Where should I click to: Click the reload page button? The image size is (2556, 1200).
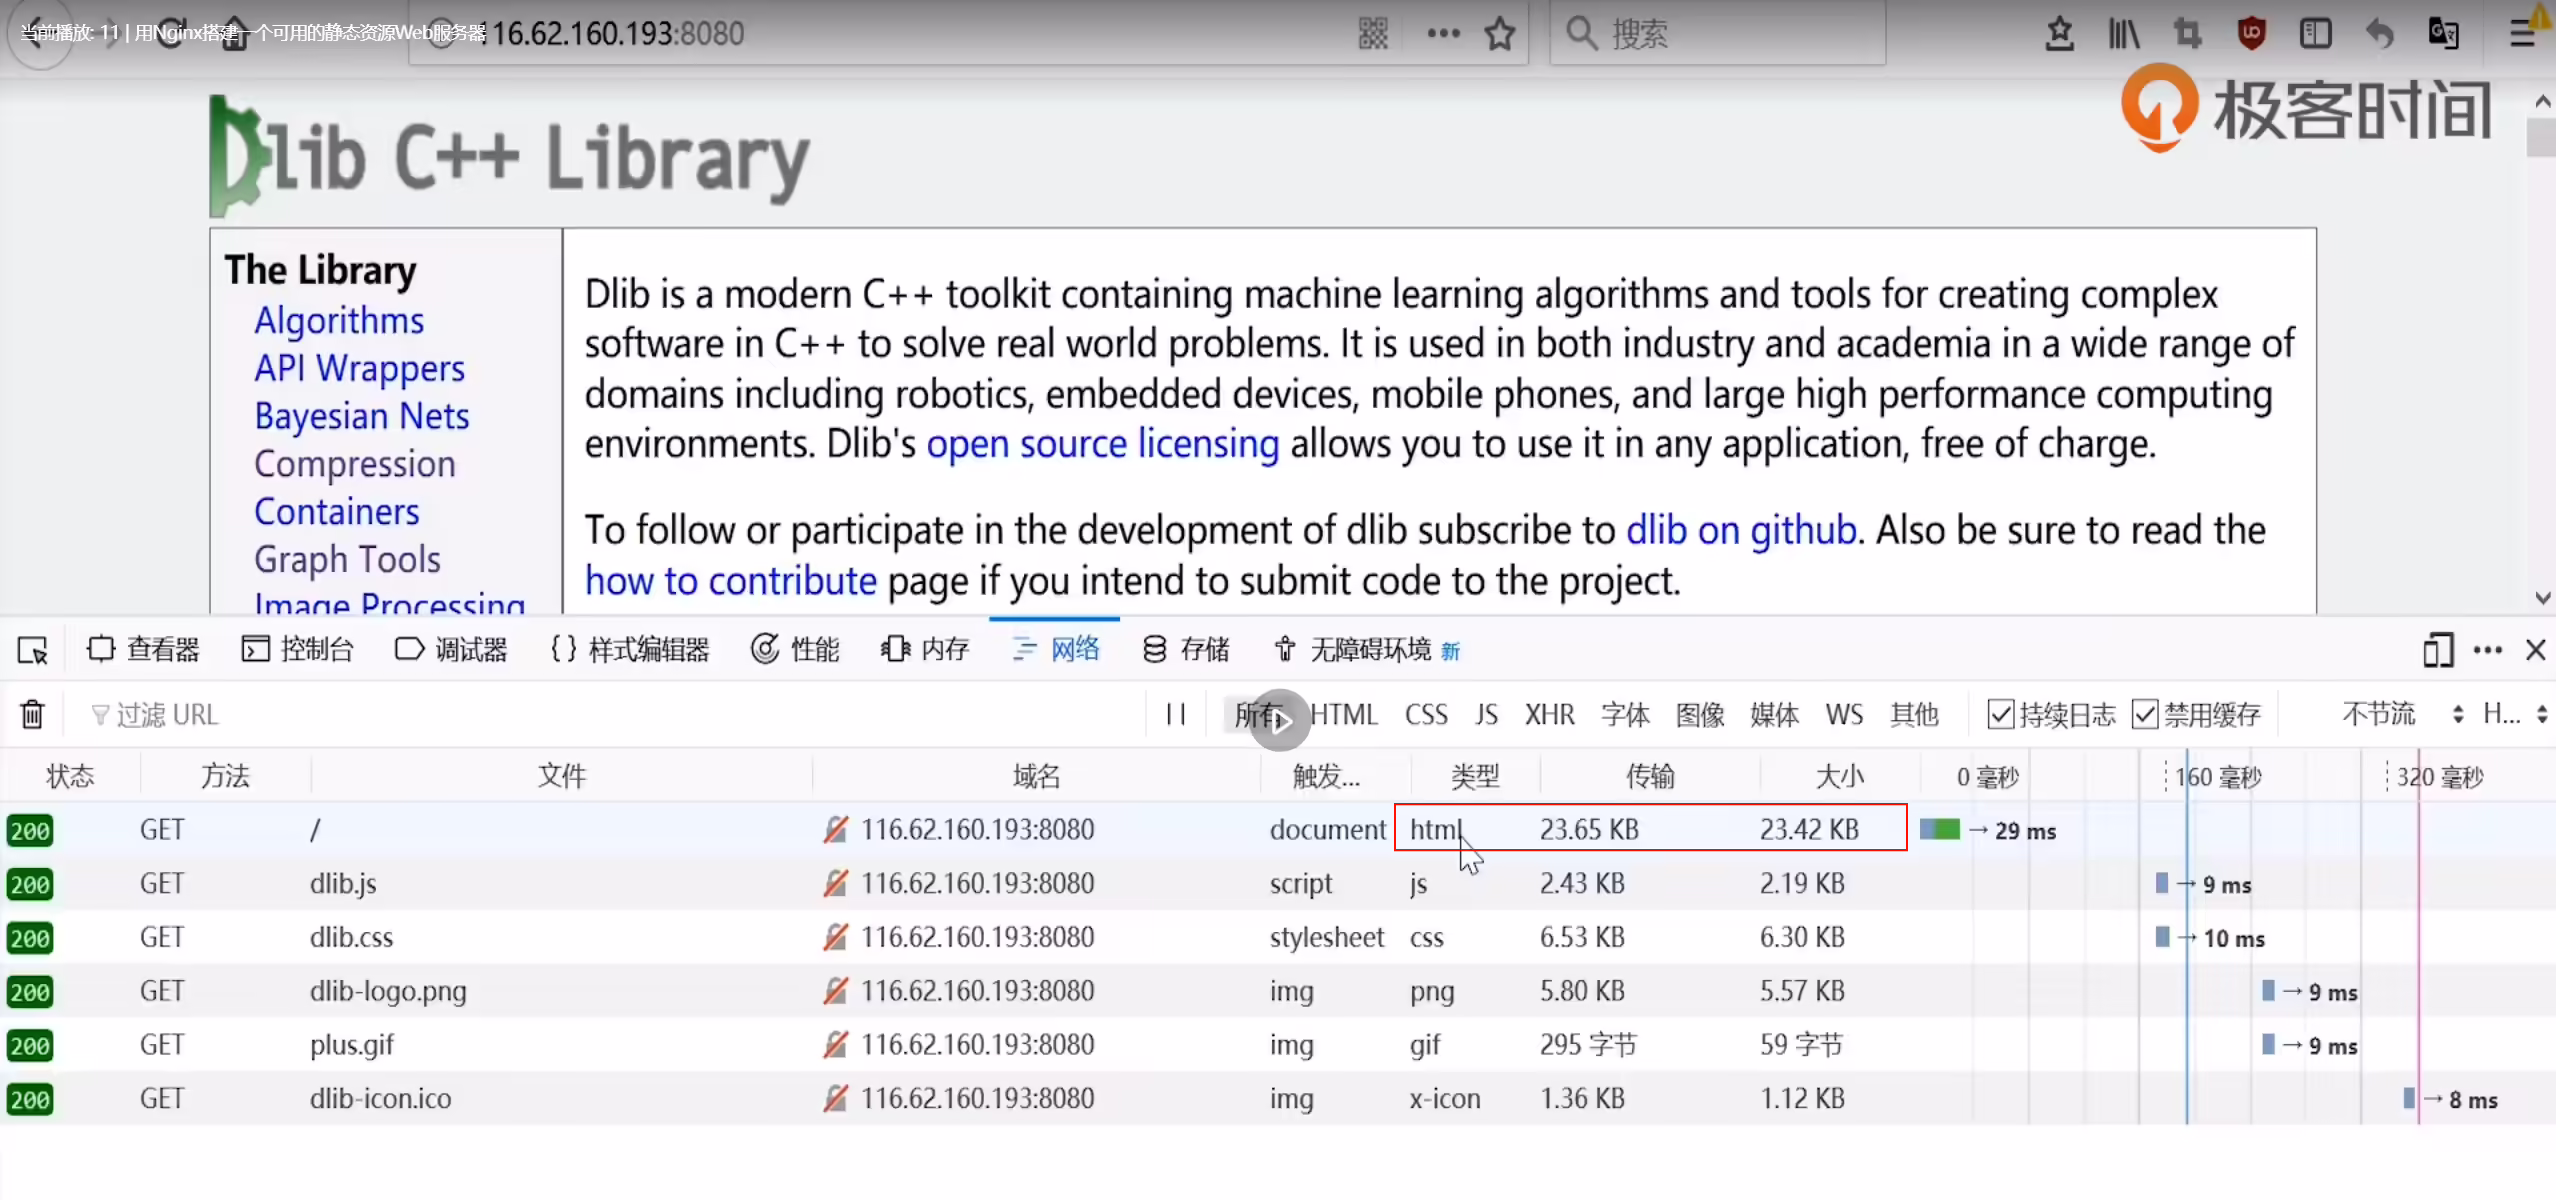pos(172,34)
